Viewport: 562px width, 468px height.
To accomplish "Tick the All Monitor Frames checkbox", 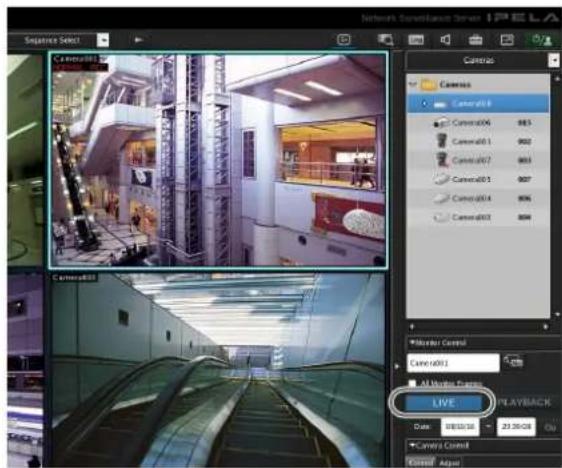I will pyautogui.click(x=412, y=383).
